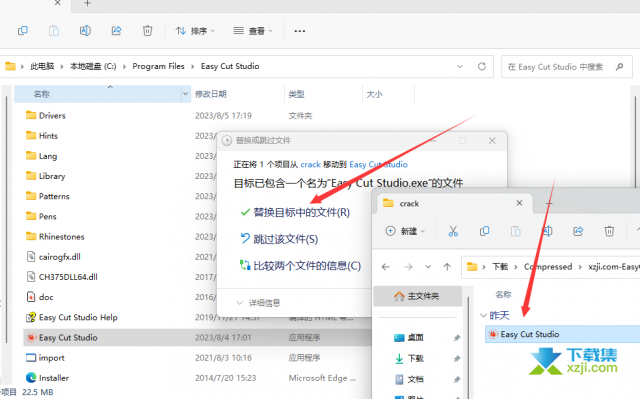Close the 替换或跳过文件 dialog
Viewport: 640px width, 399px height.
[x=492, y=141]
